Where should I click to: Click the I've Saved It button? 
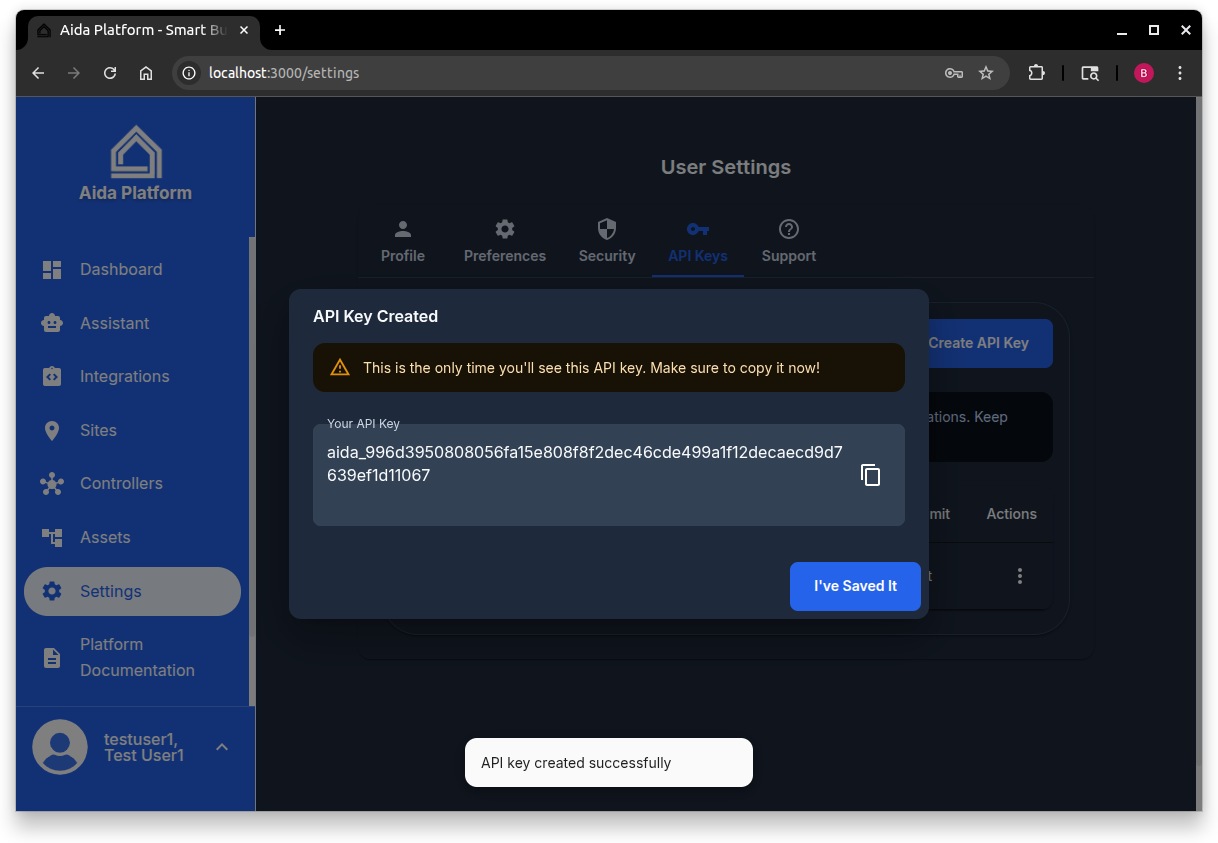pos(855,586)
